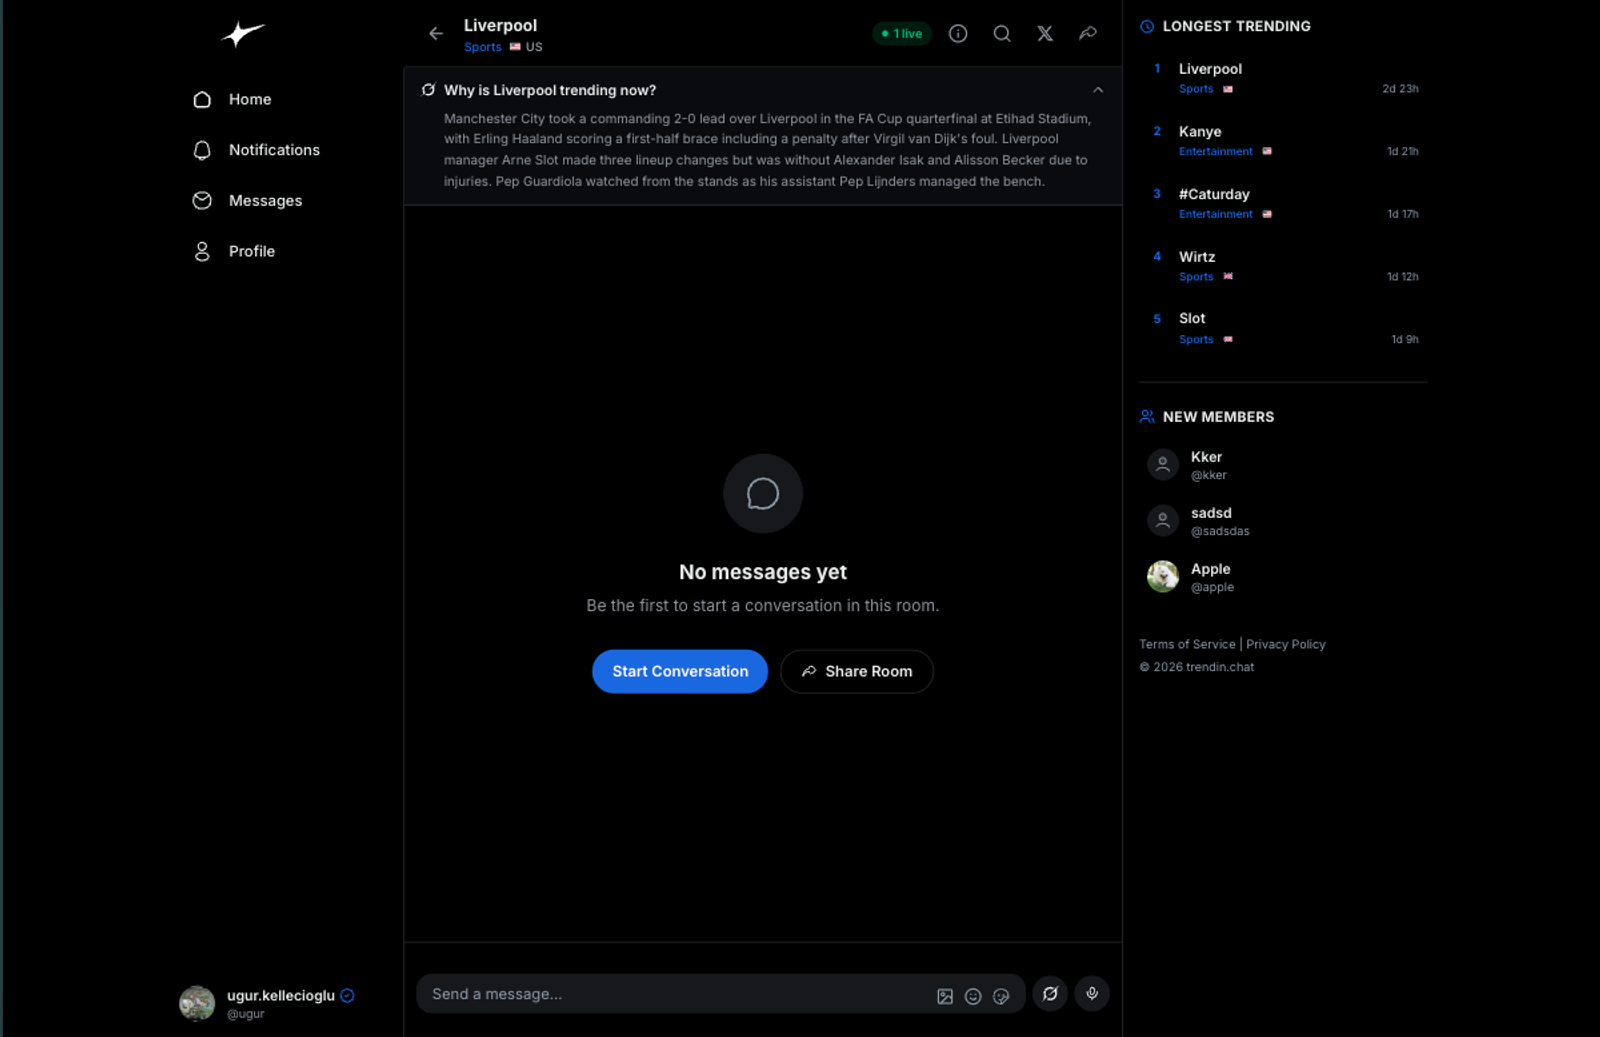Viewport: 1600px width, 1037px height.
Task: Click the Apple member name
Action: point(1210,569)
